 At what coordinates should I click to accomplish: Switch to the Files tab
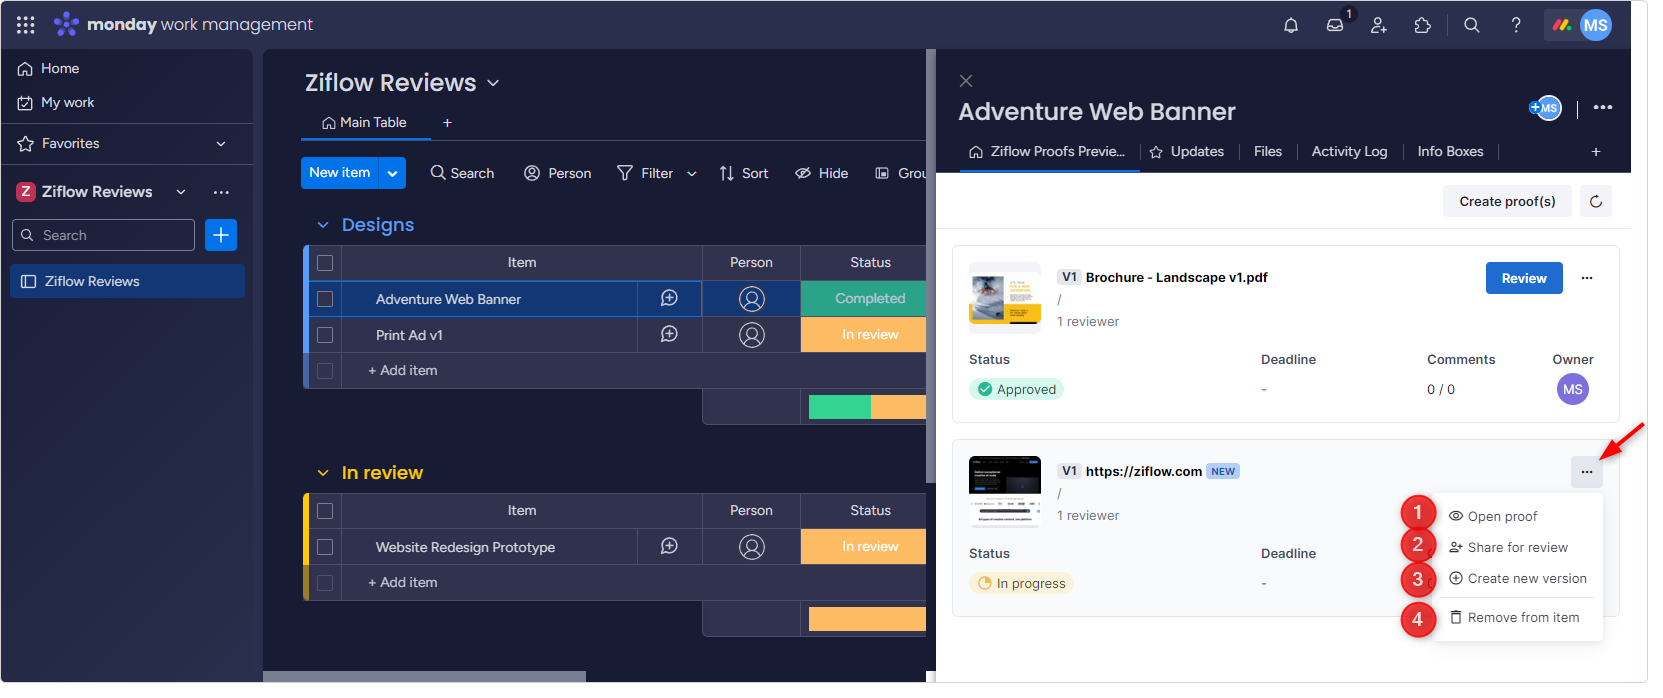[x=1268, y=152]
